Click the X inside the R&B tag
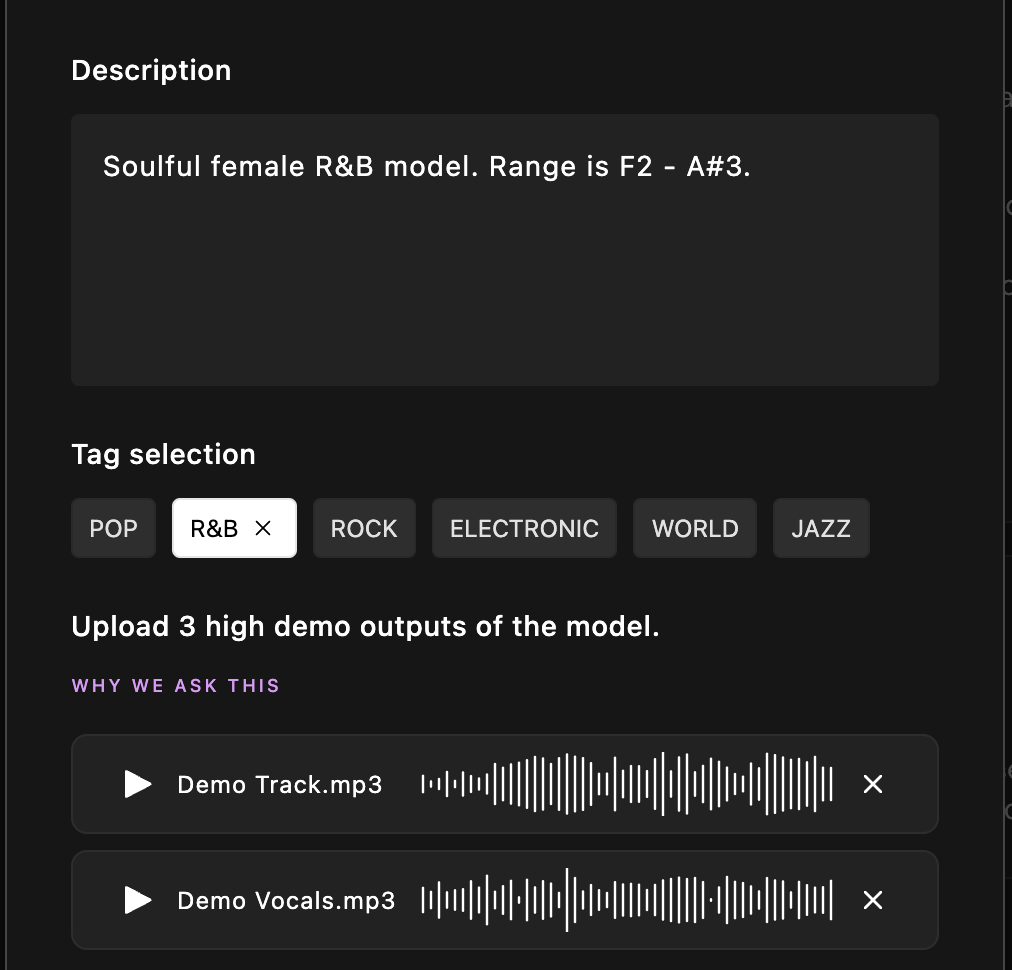Image resolution: width=1012 pixels, height=970 pixels. pos(264,529)
